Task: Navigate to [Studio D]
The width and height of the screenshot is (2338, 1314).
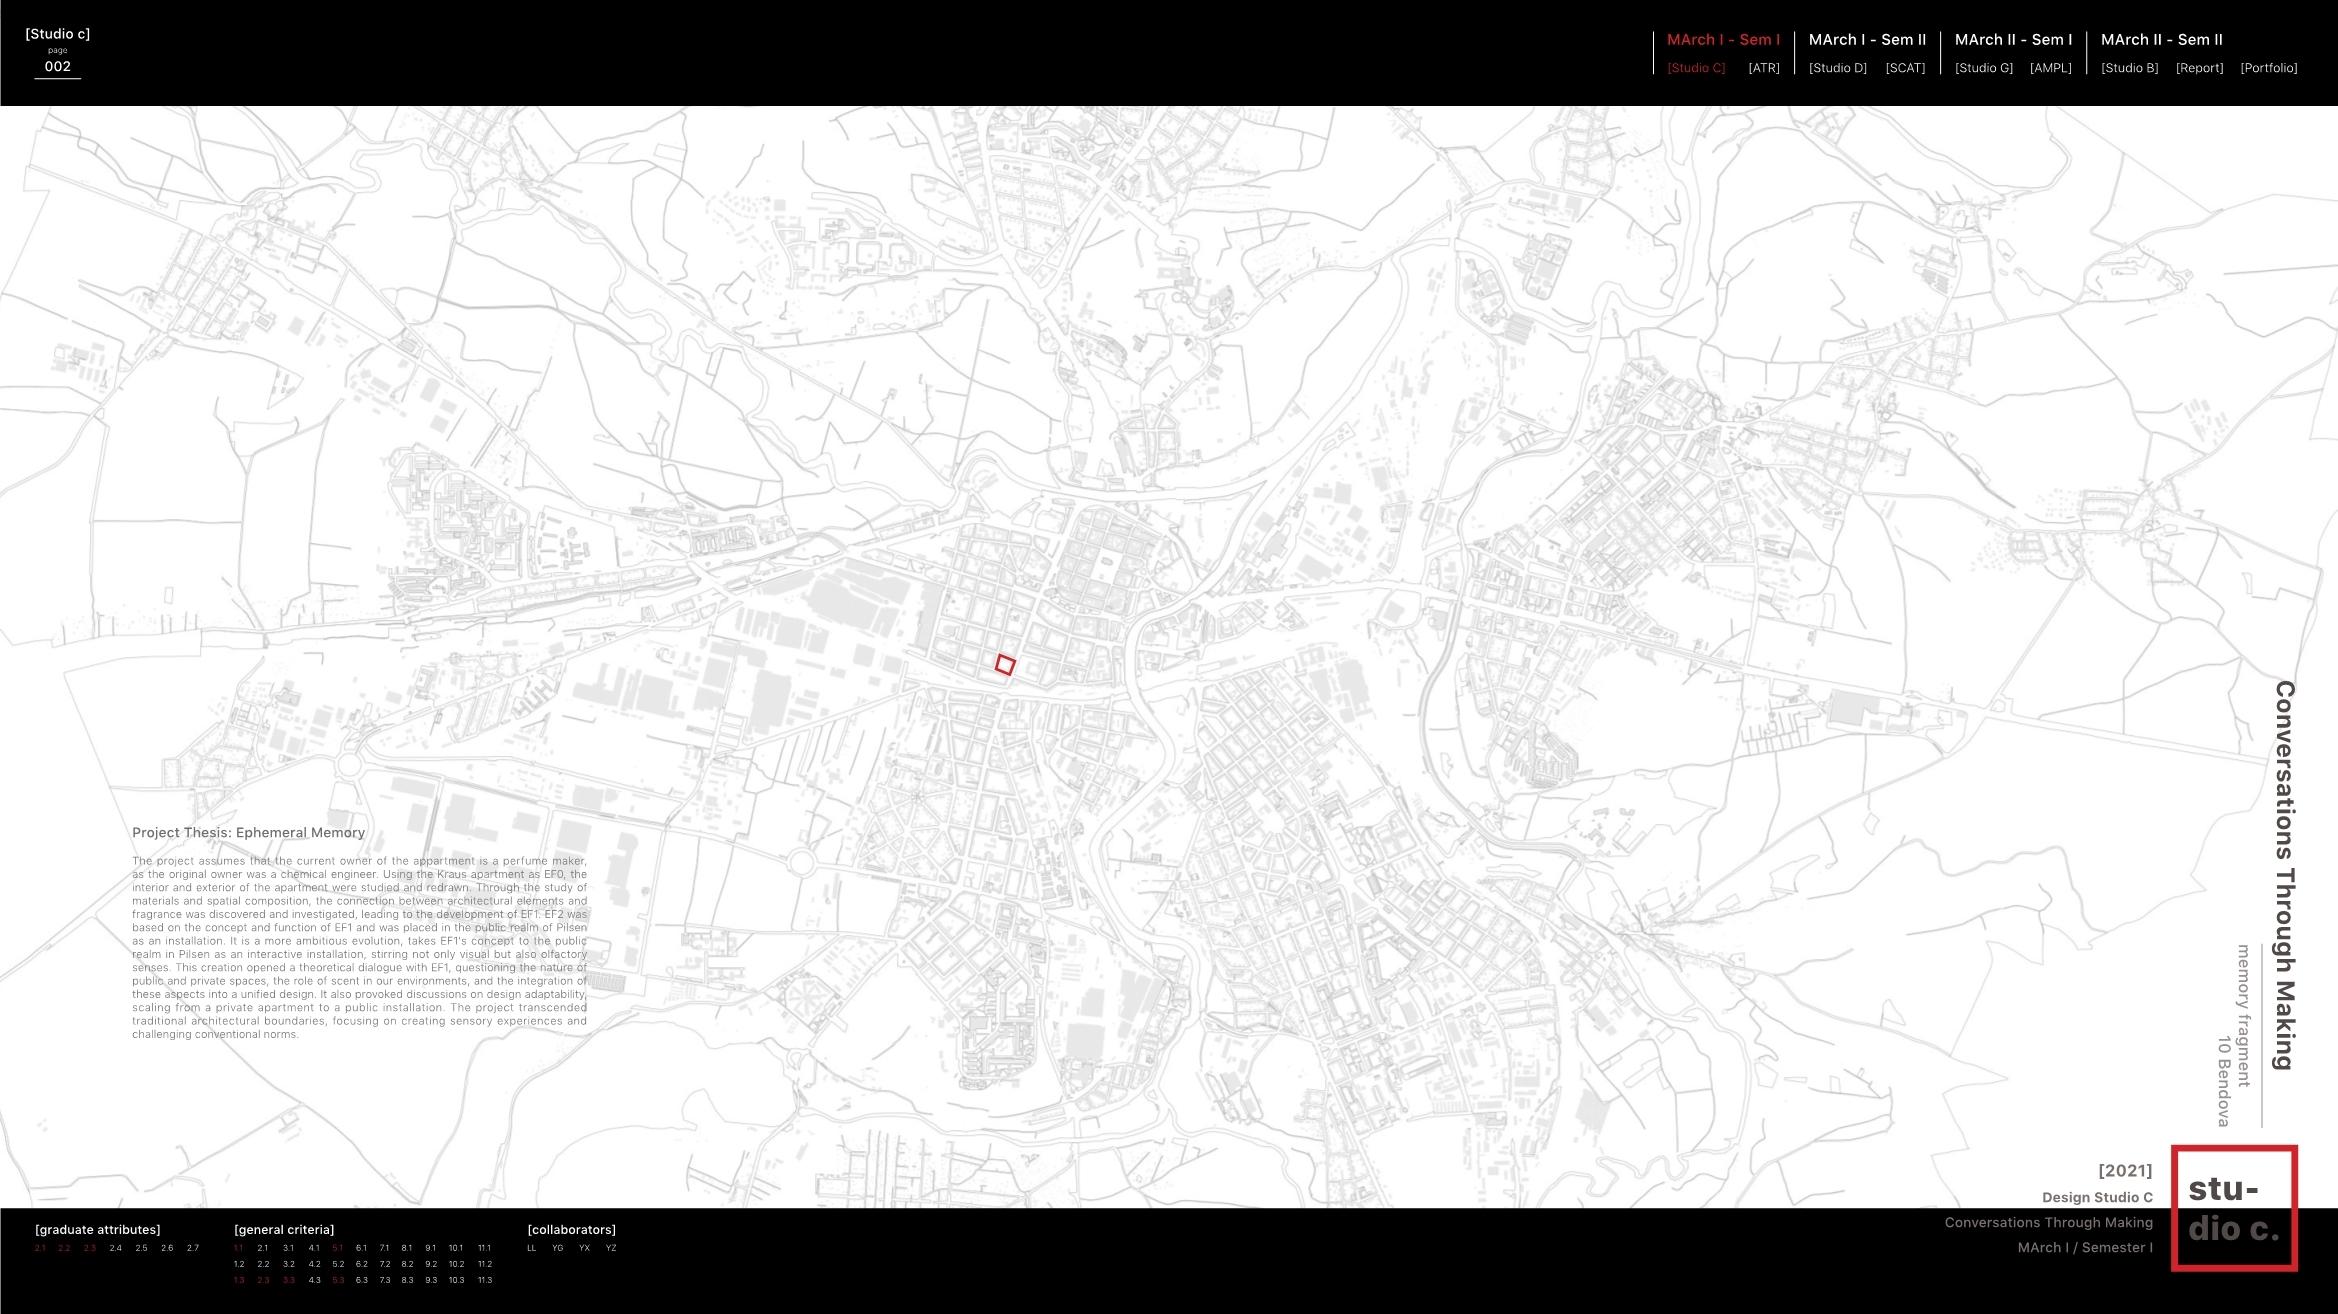Action: tap(1837, 68)
